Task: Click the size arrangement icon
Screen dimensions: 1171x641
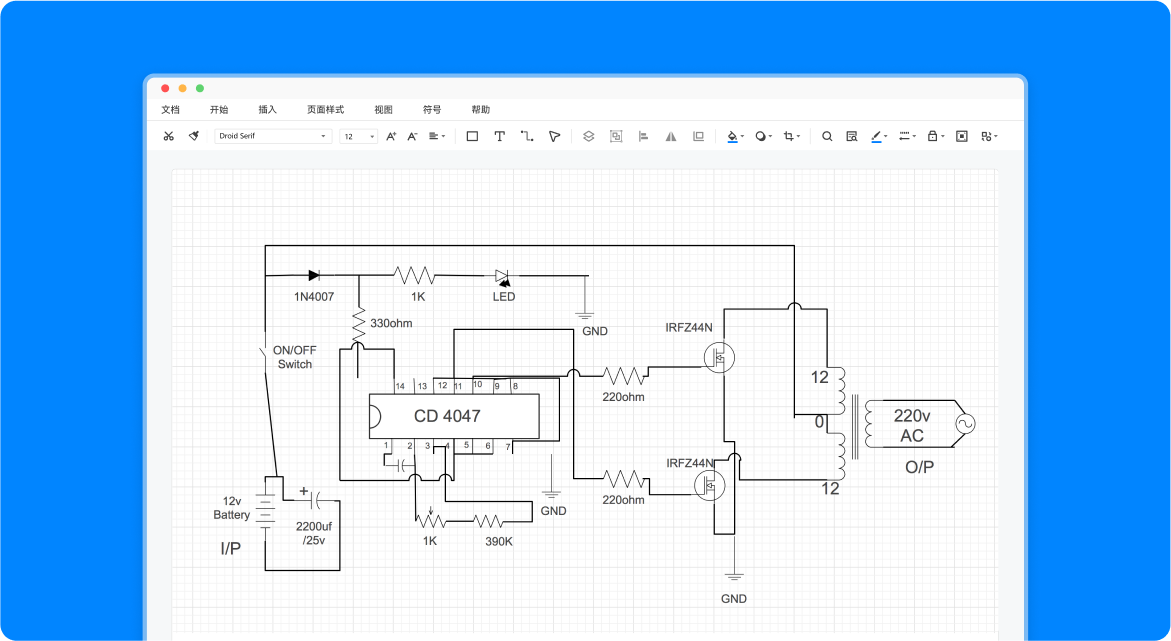Action: pos(698,136)
